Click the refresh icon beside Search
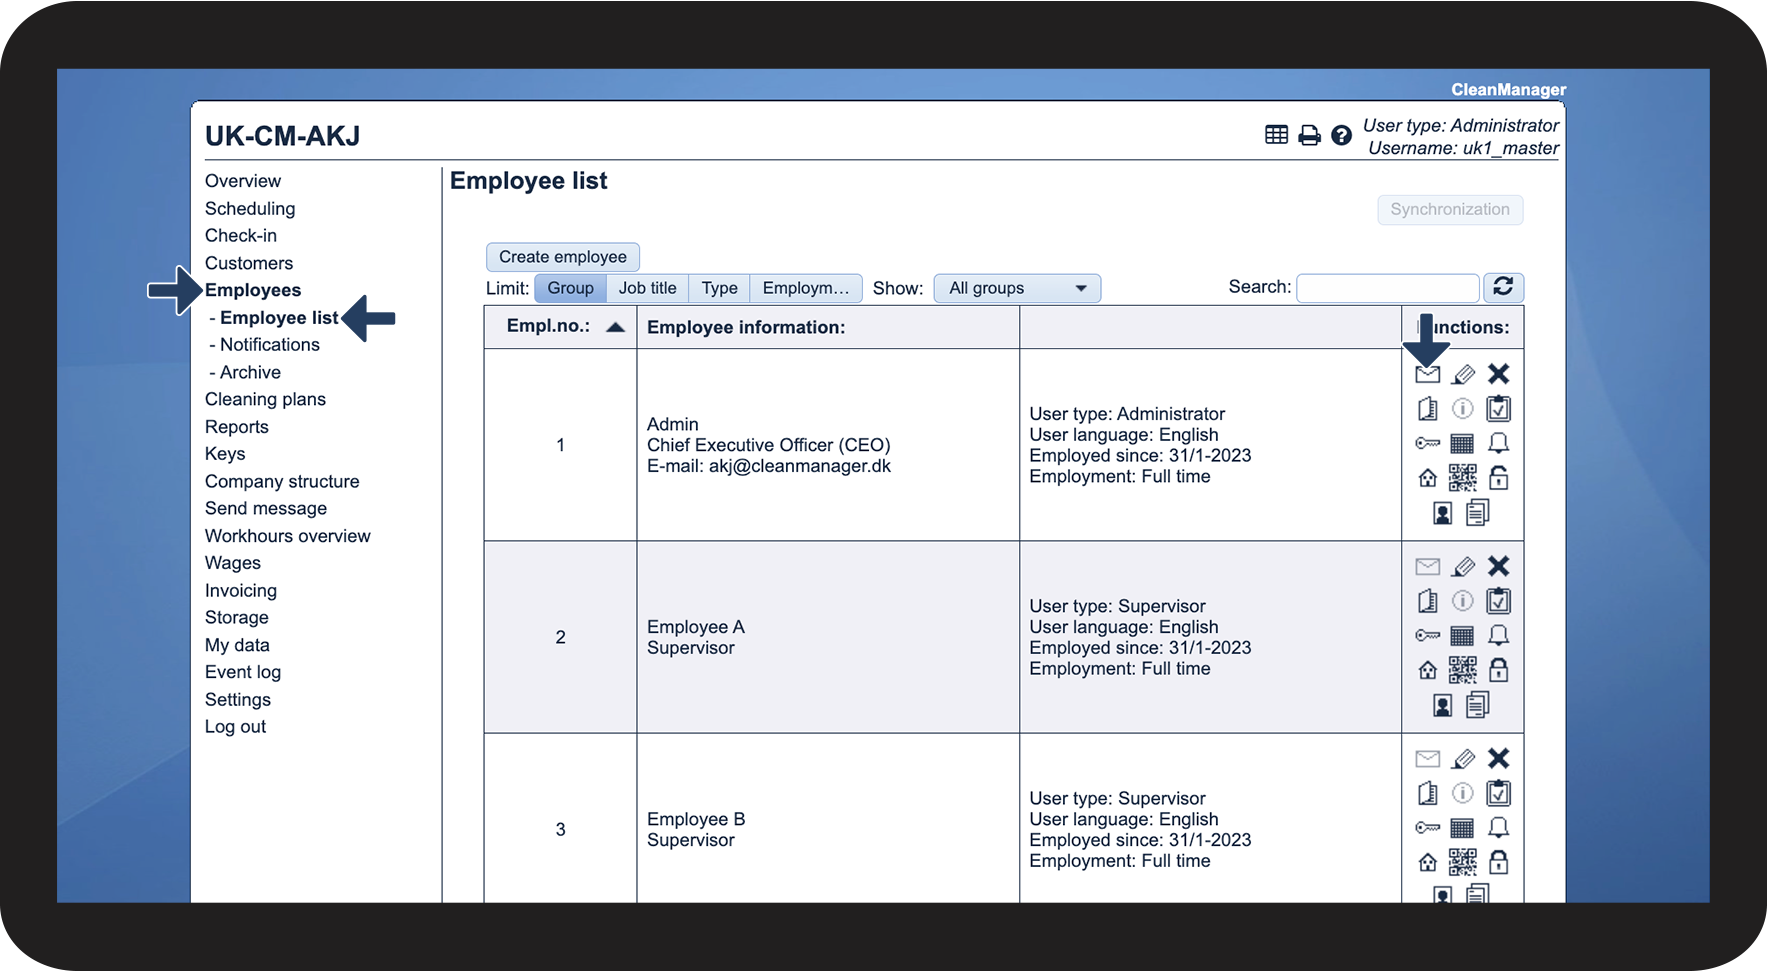1767x971 pixels. point(1503,287)
